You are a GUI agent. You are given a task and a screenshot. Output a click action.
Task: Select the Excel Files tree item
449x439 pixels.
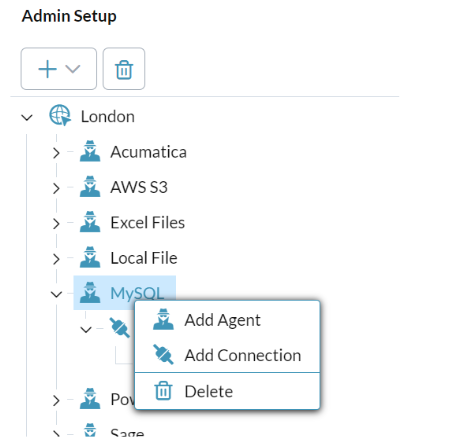click(147, 222)
